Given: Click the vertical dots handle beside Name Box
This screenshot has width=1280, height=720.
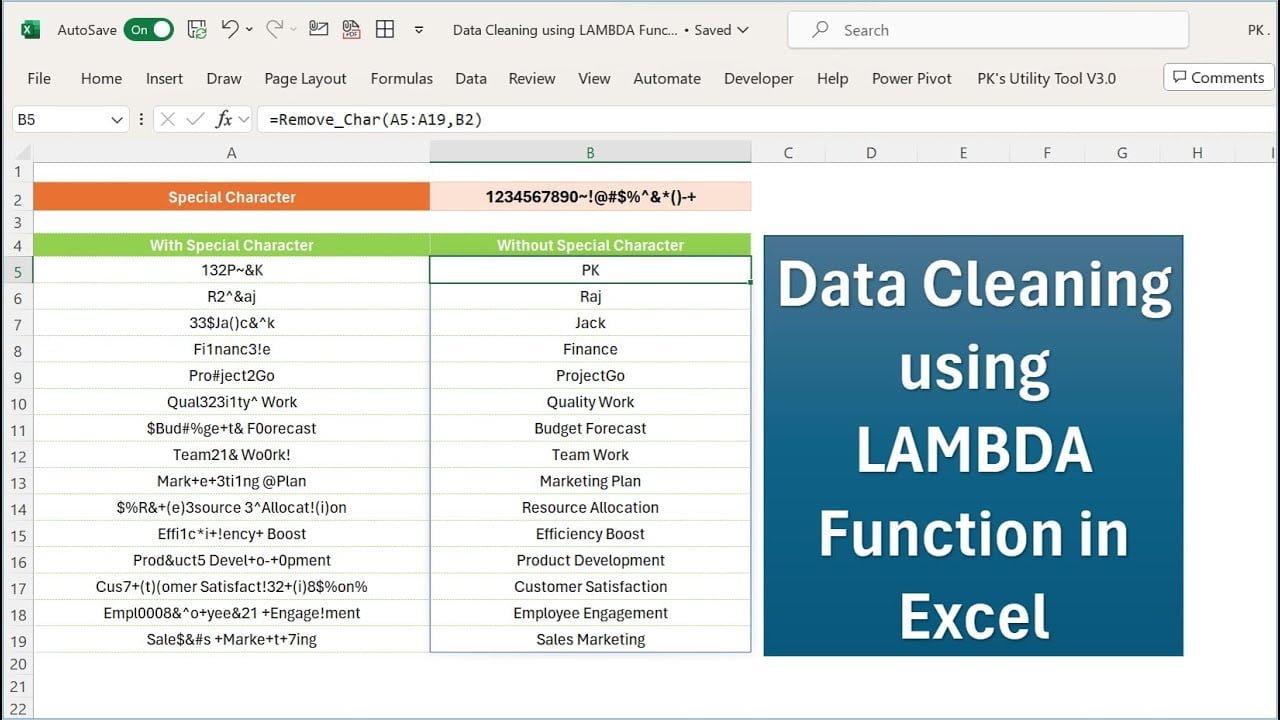Looking at the screenshot, I should tap(141, 120).
